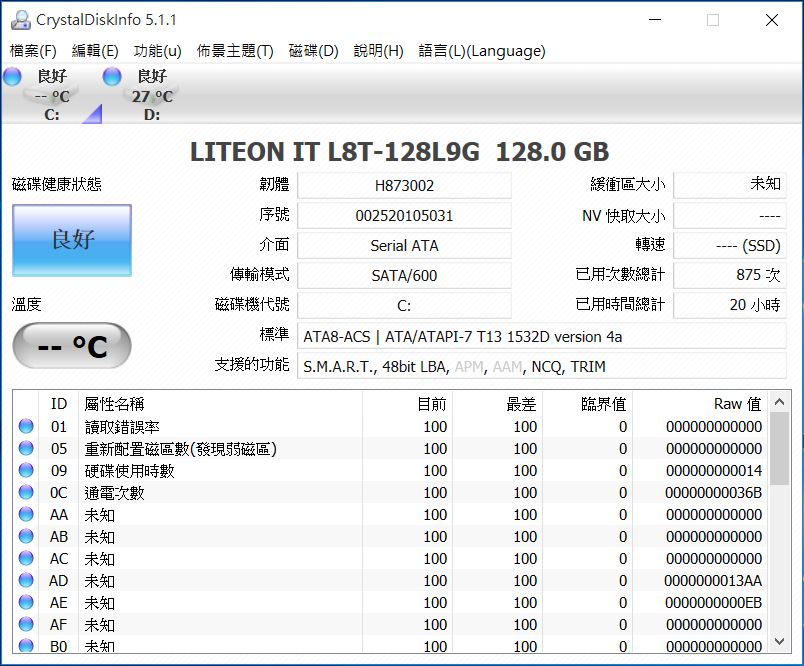
Task: Open the 功能(u) menu
Action: click(157, 51)
